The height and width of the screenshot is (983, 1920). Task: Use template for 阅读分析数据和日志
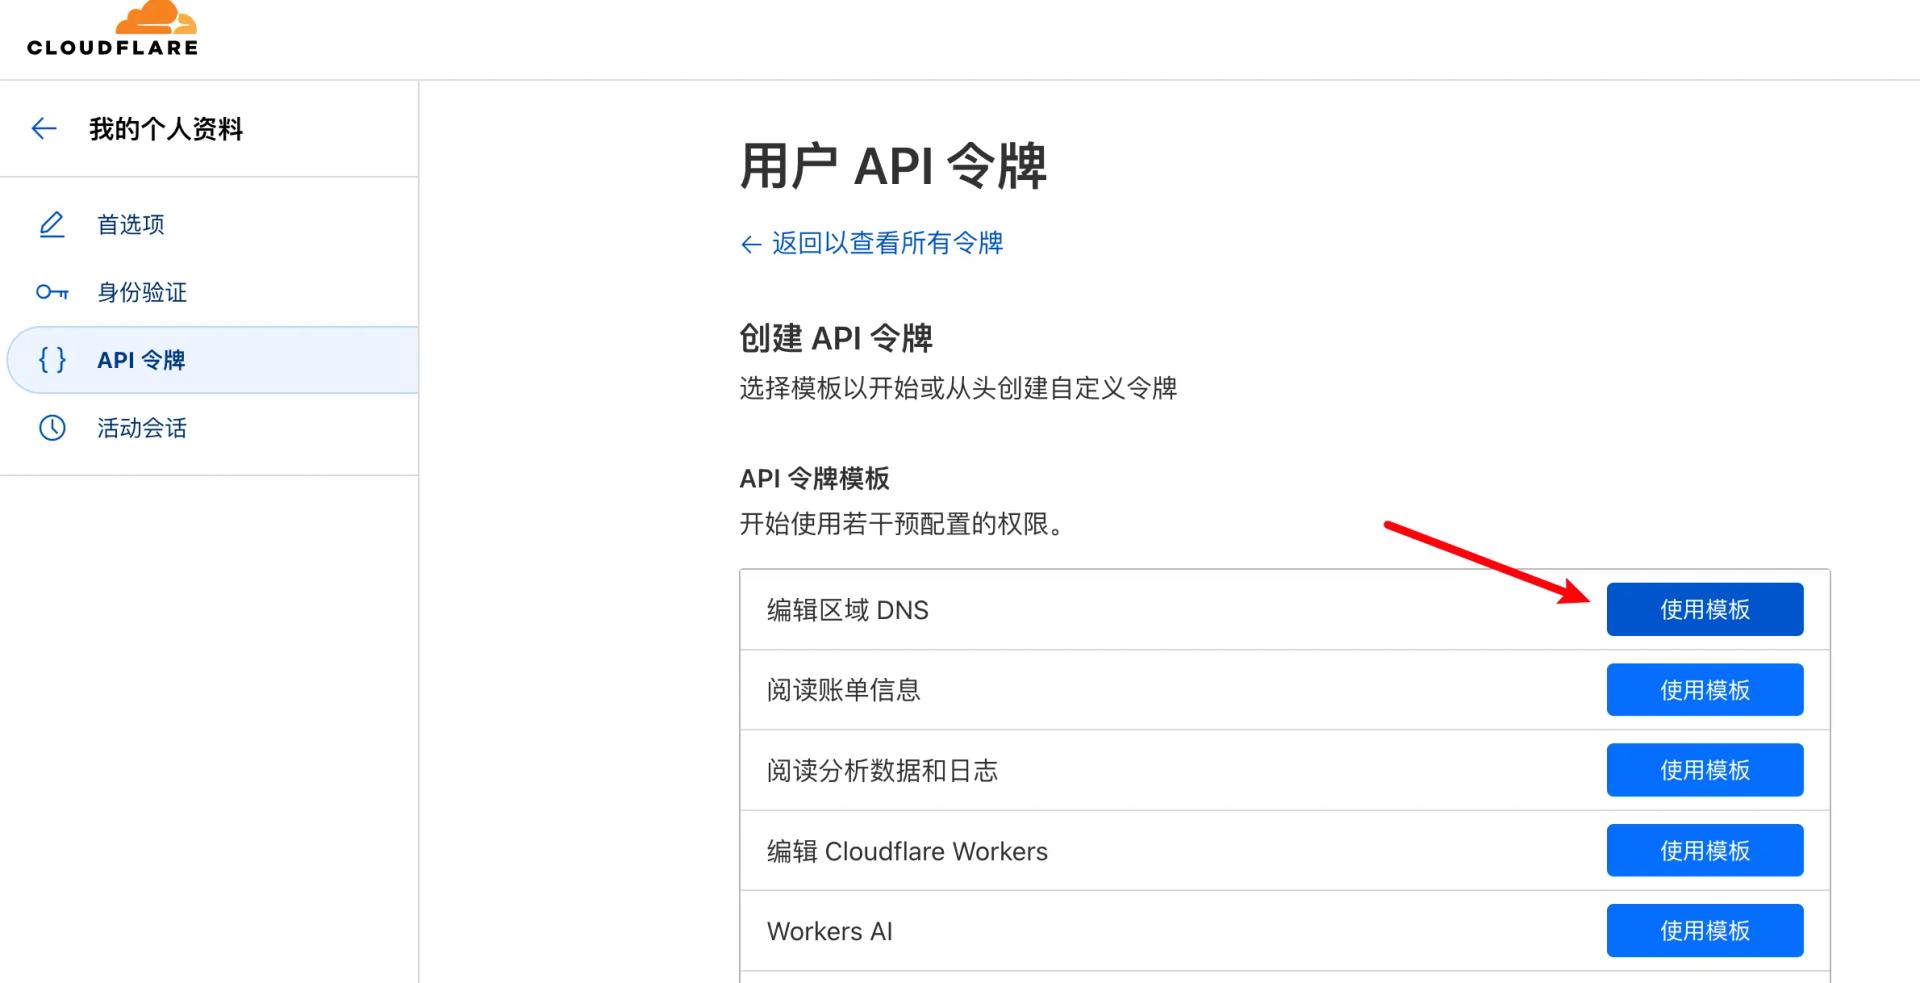[x=1705, y=770]
